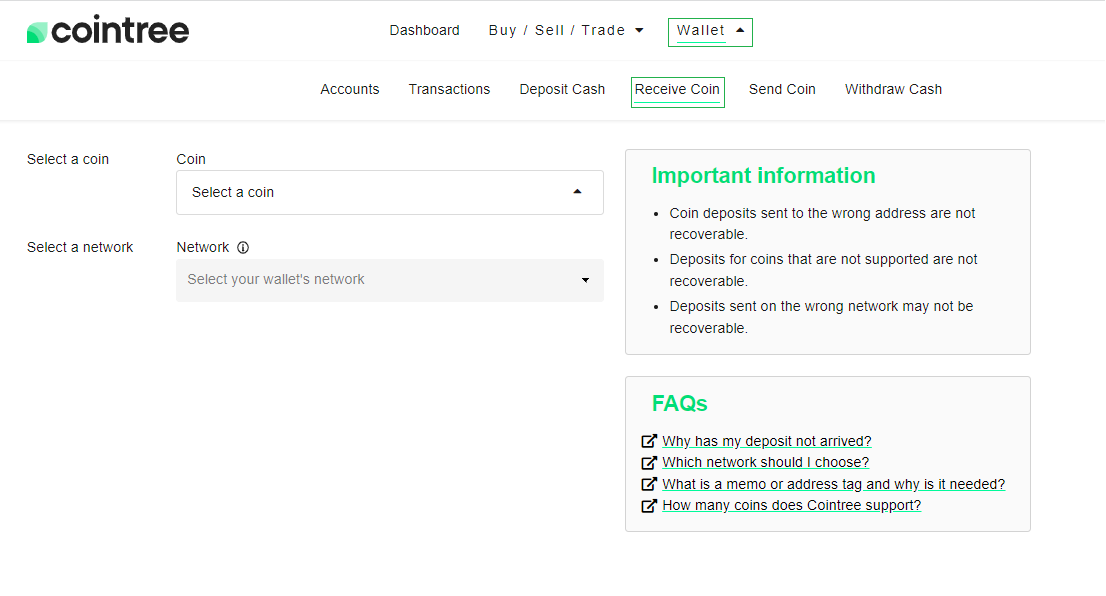The width and height of the screenshot is (1106, 596).
Task: Click the 'FAQs' heading
Action: 679,403
